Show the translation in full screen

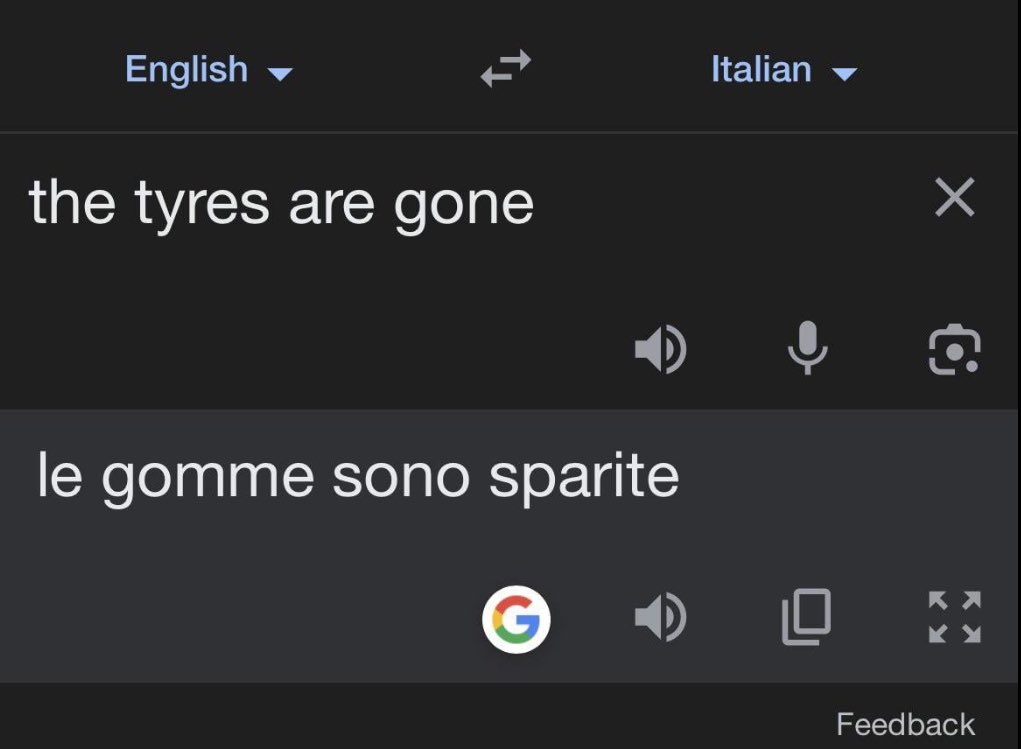(955, 617)
